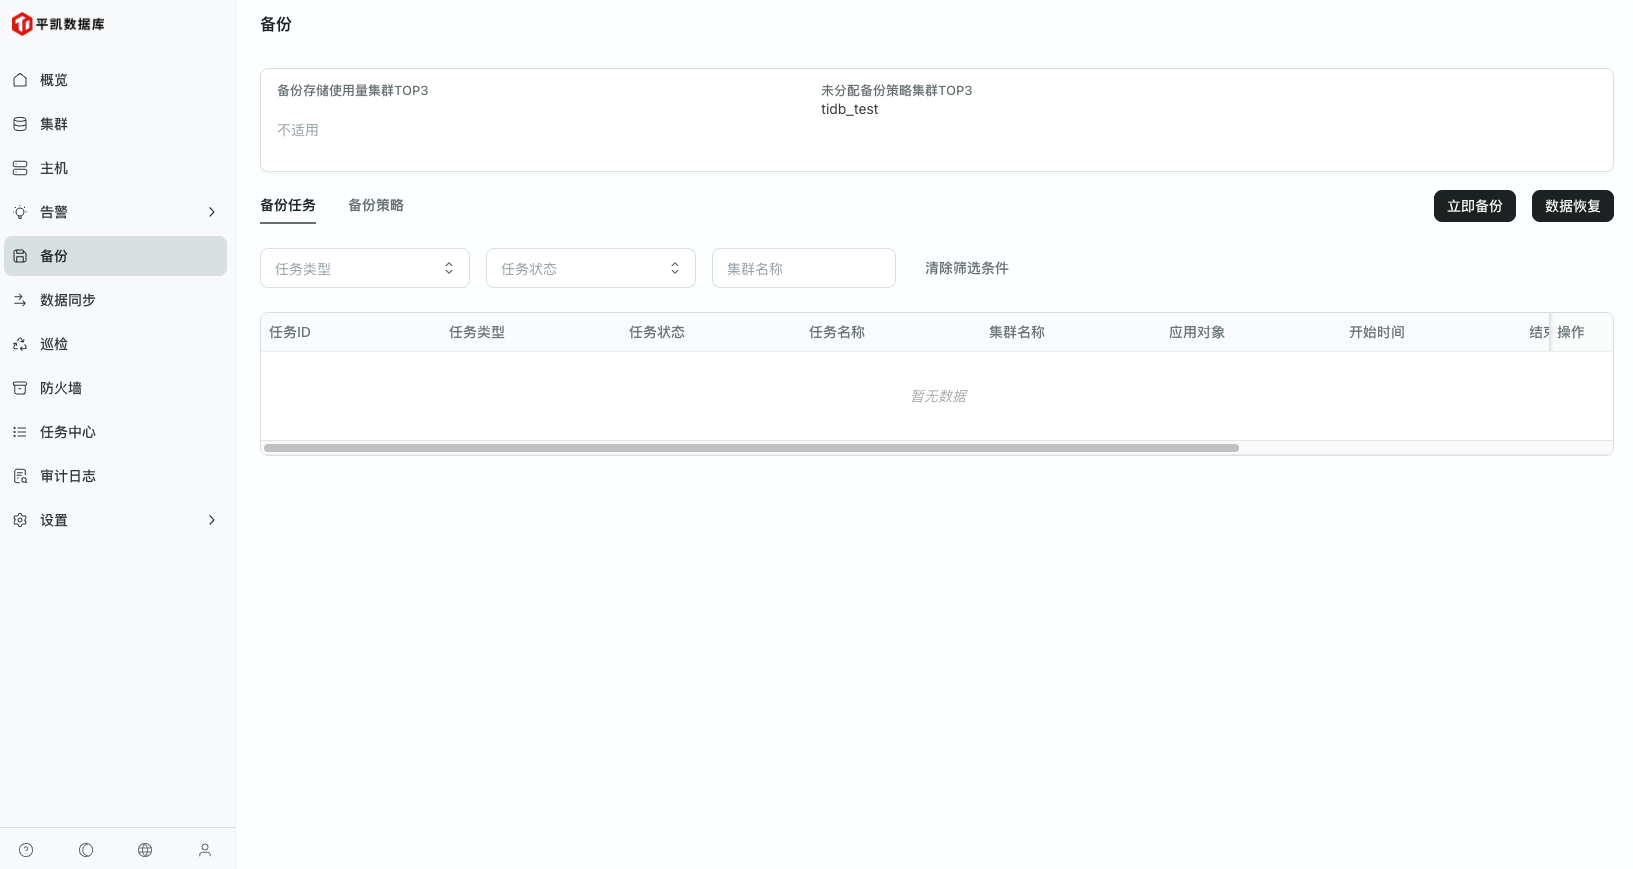Expand the 告警 submenu chevron
The width and height of the screenshot is (1633, 869).
point(211,212)
